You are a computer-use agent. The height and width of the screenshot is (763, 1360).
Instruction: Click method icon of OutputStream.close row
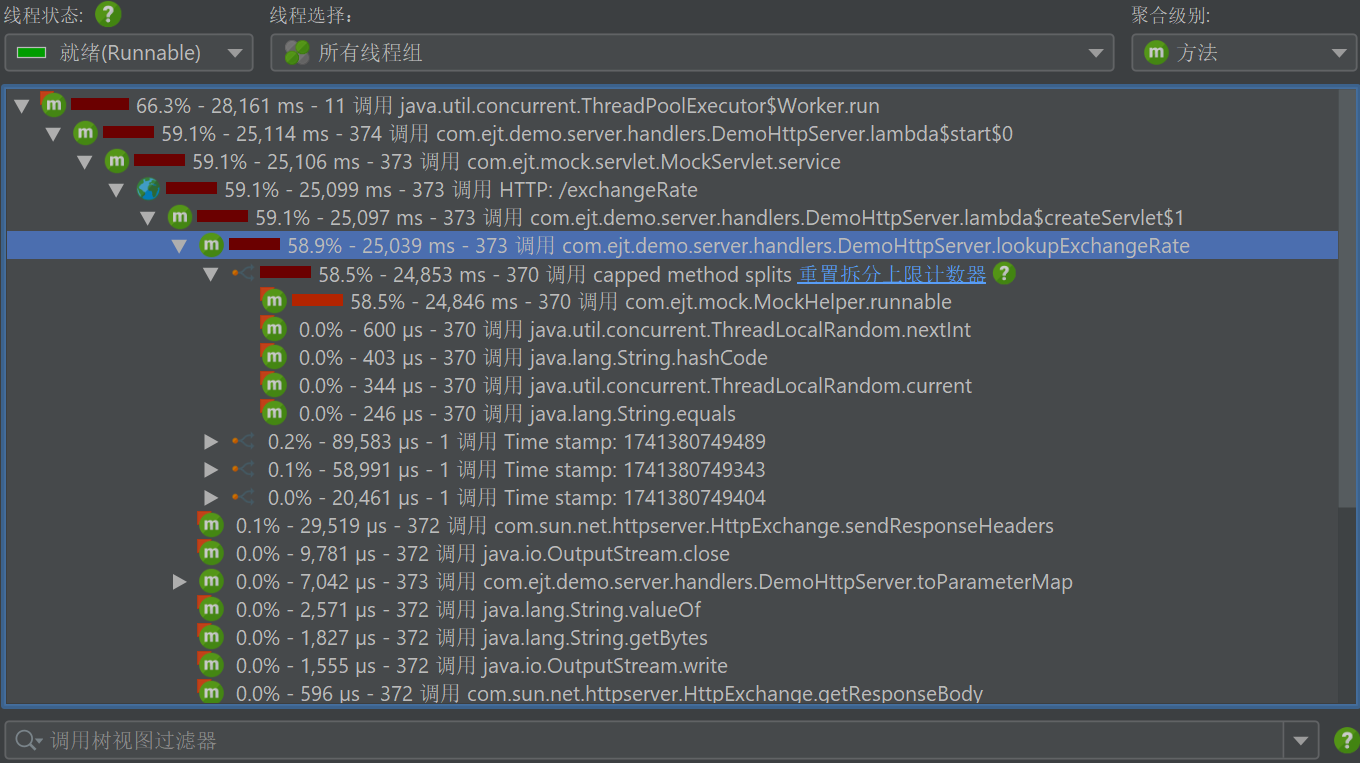210,553
